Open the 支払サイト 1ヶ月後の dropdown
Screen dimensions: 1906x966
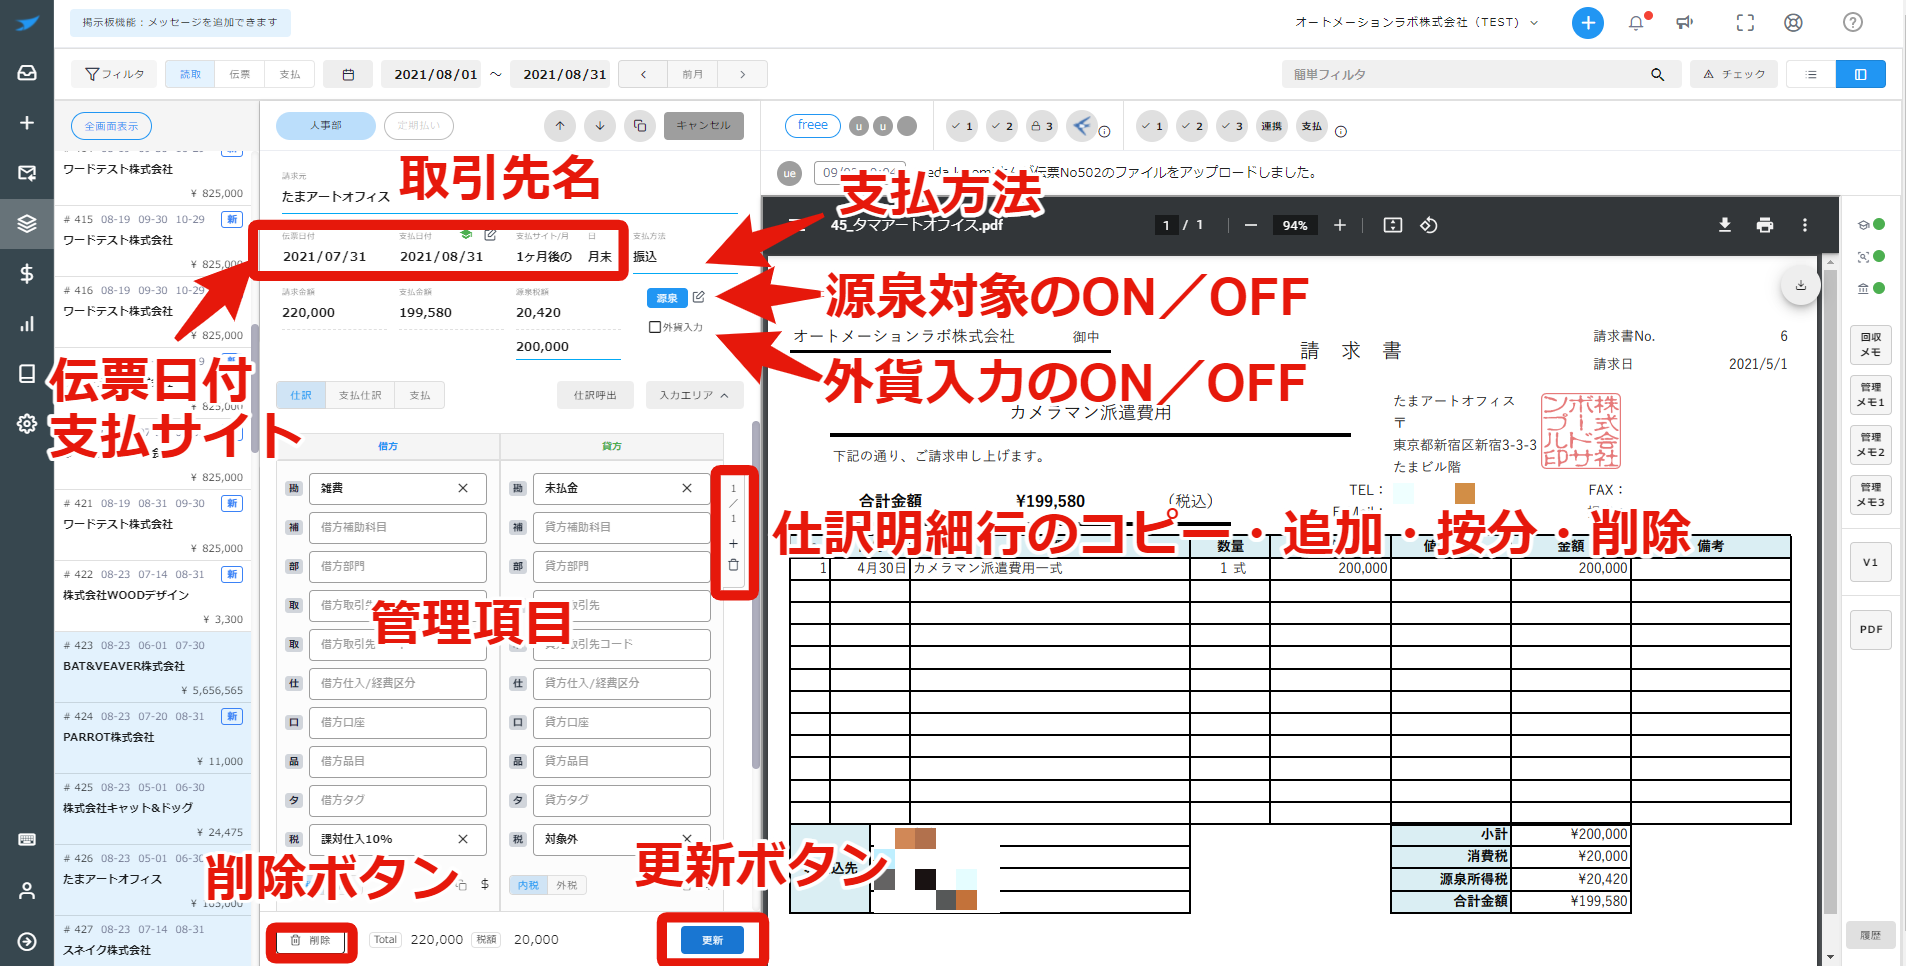544,257
